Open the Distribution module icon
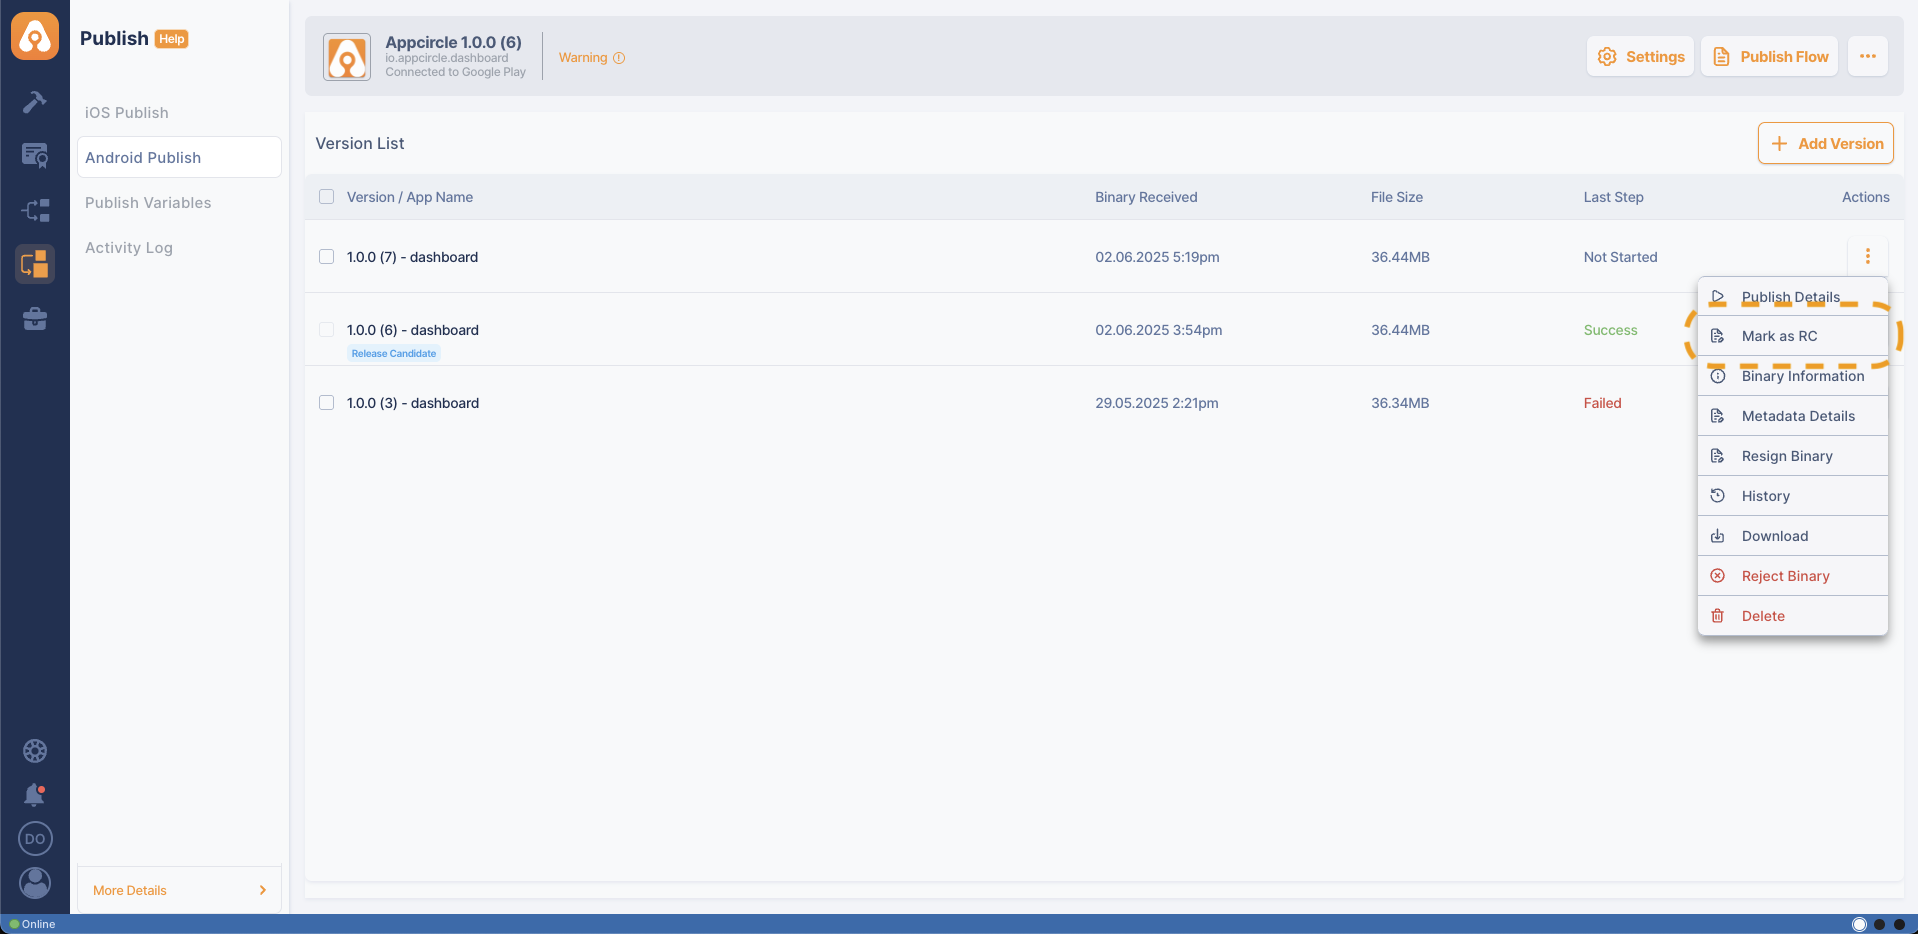Viewport: 1918px width, 934px height. (x=35, y=210)
